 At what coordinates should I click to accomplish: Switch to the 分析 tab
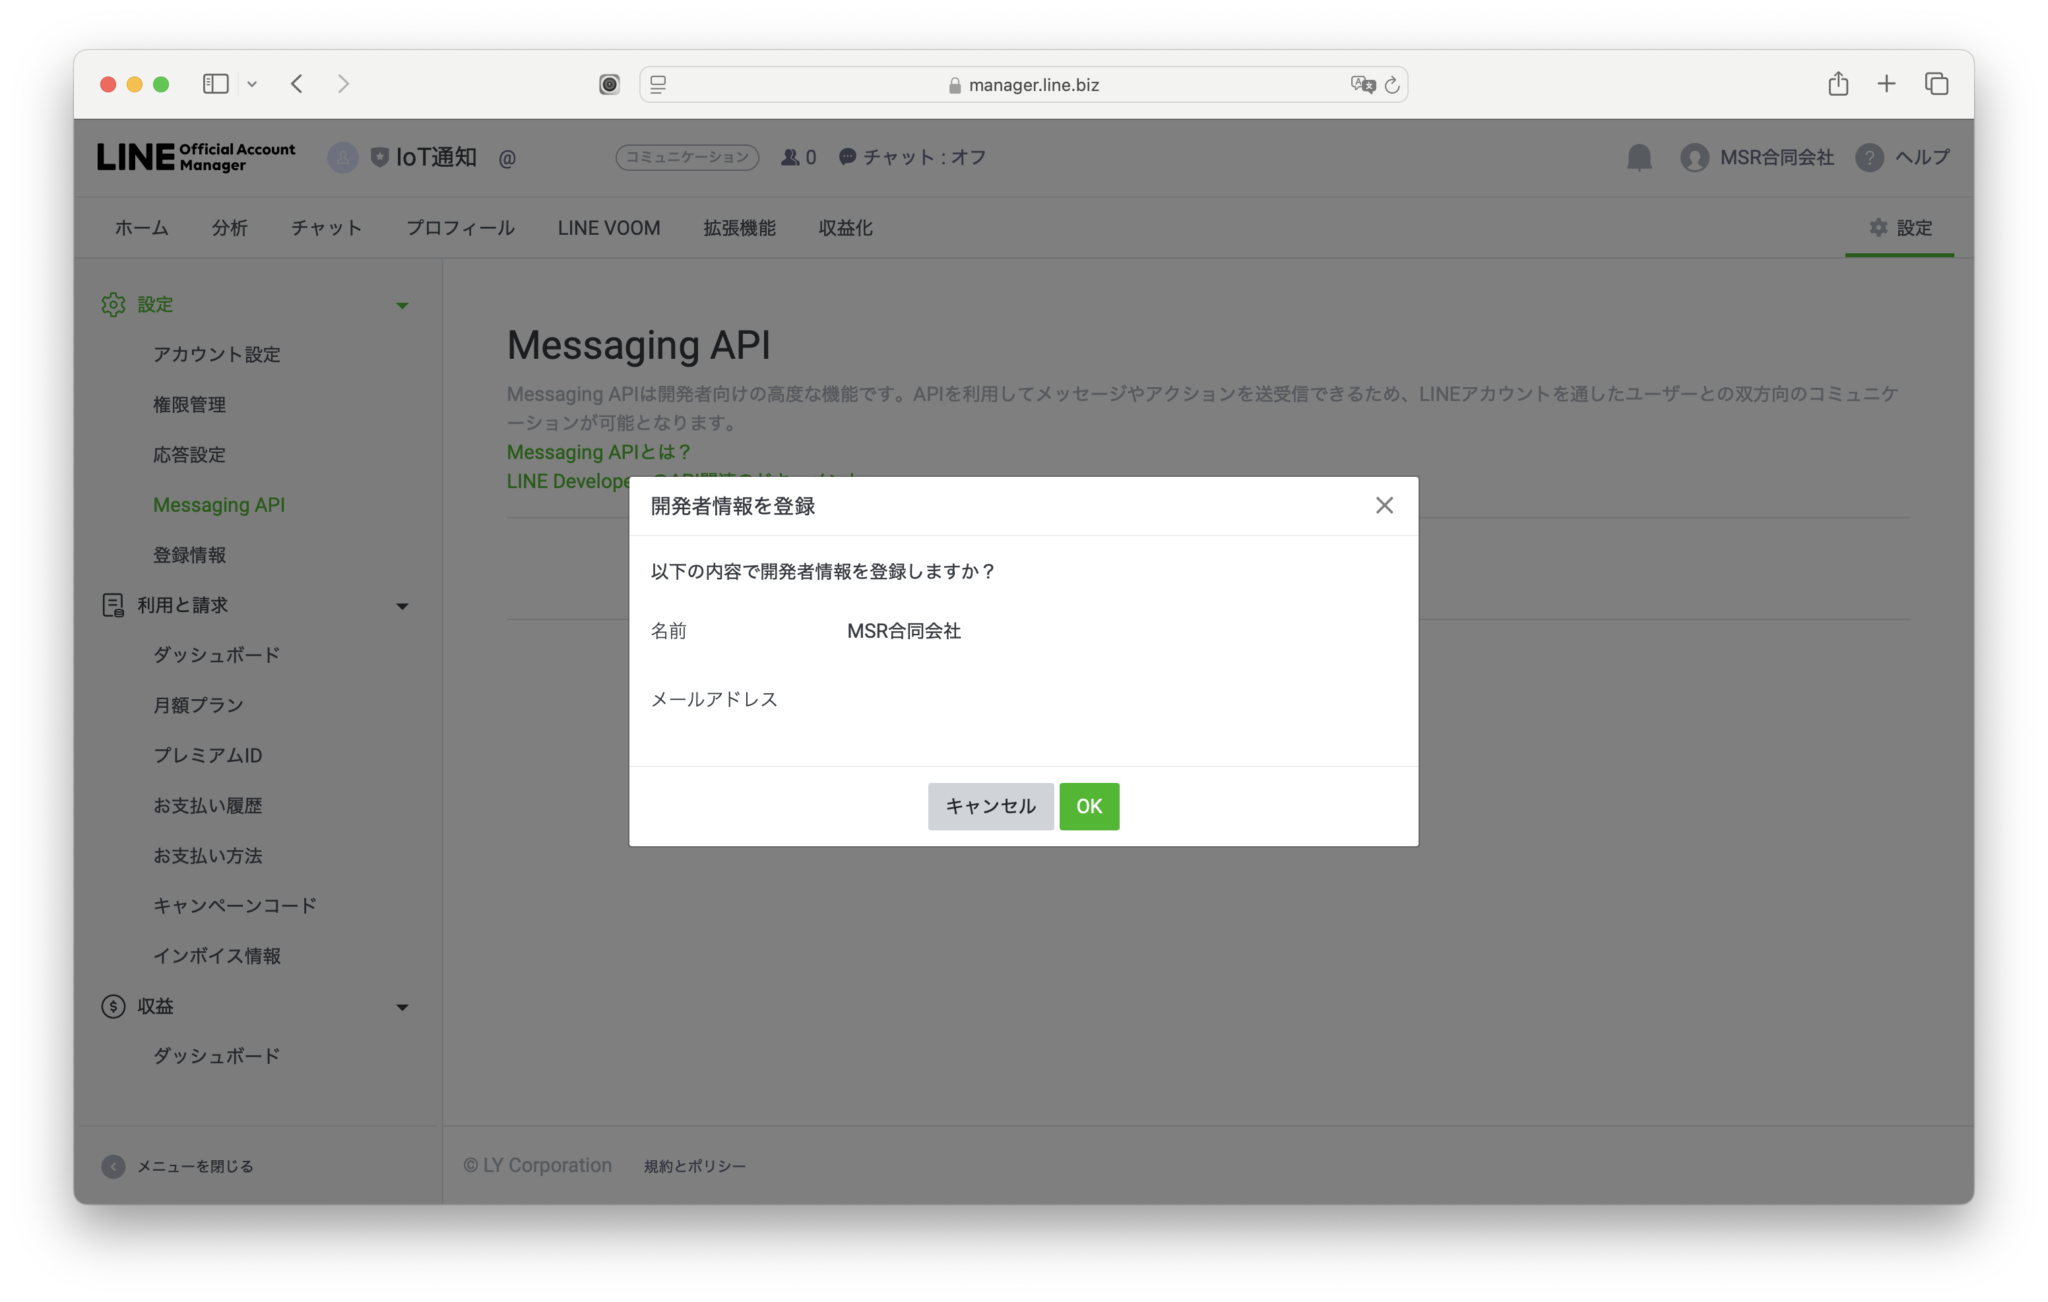(229, 227)
